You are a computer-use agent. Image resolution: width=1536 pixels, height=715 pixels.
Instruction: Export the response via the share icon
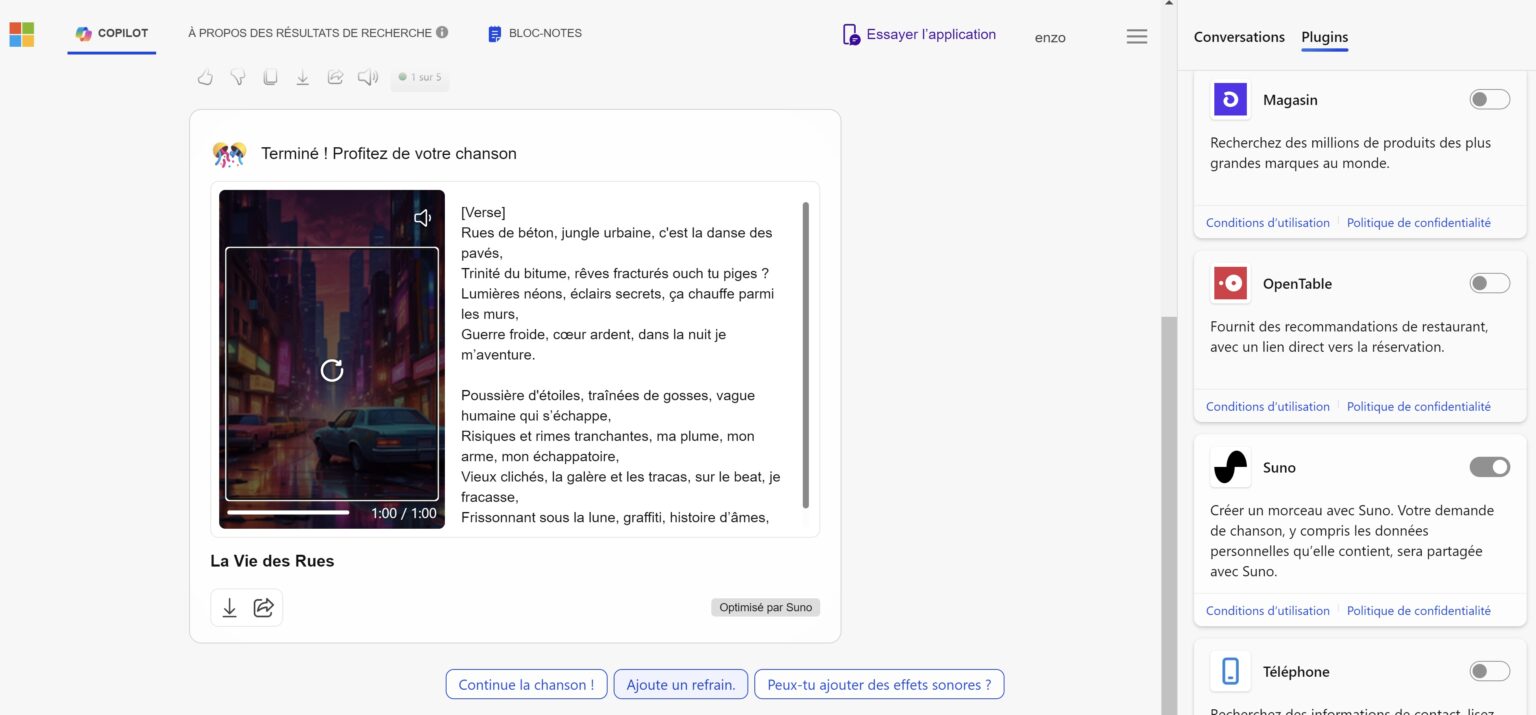click(335, 77)
